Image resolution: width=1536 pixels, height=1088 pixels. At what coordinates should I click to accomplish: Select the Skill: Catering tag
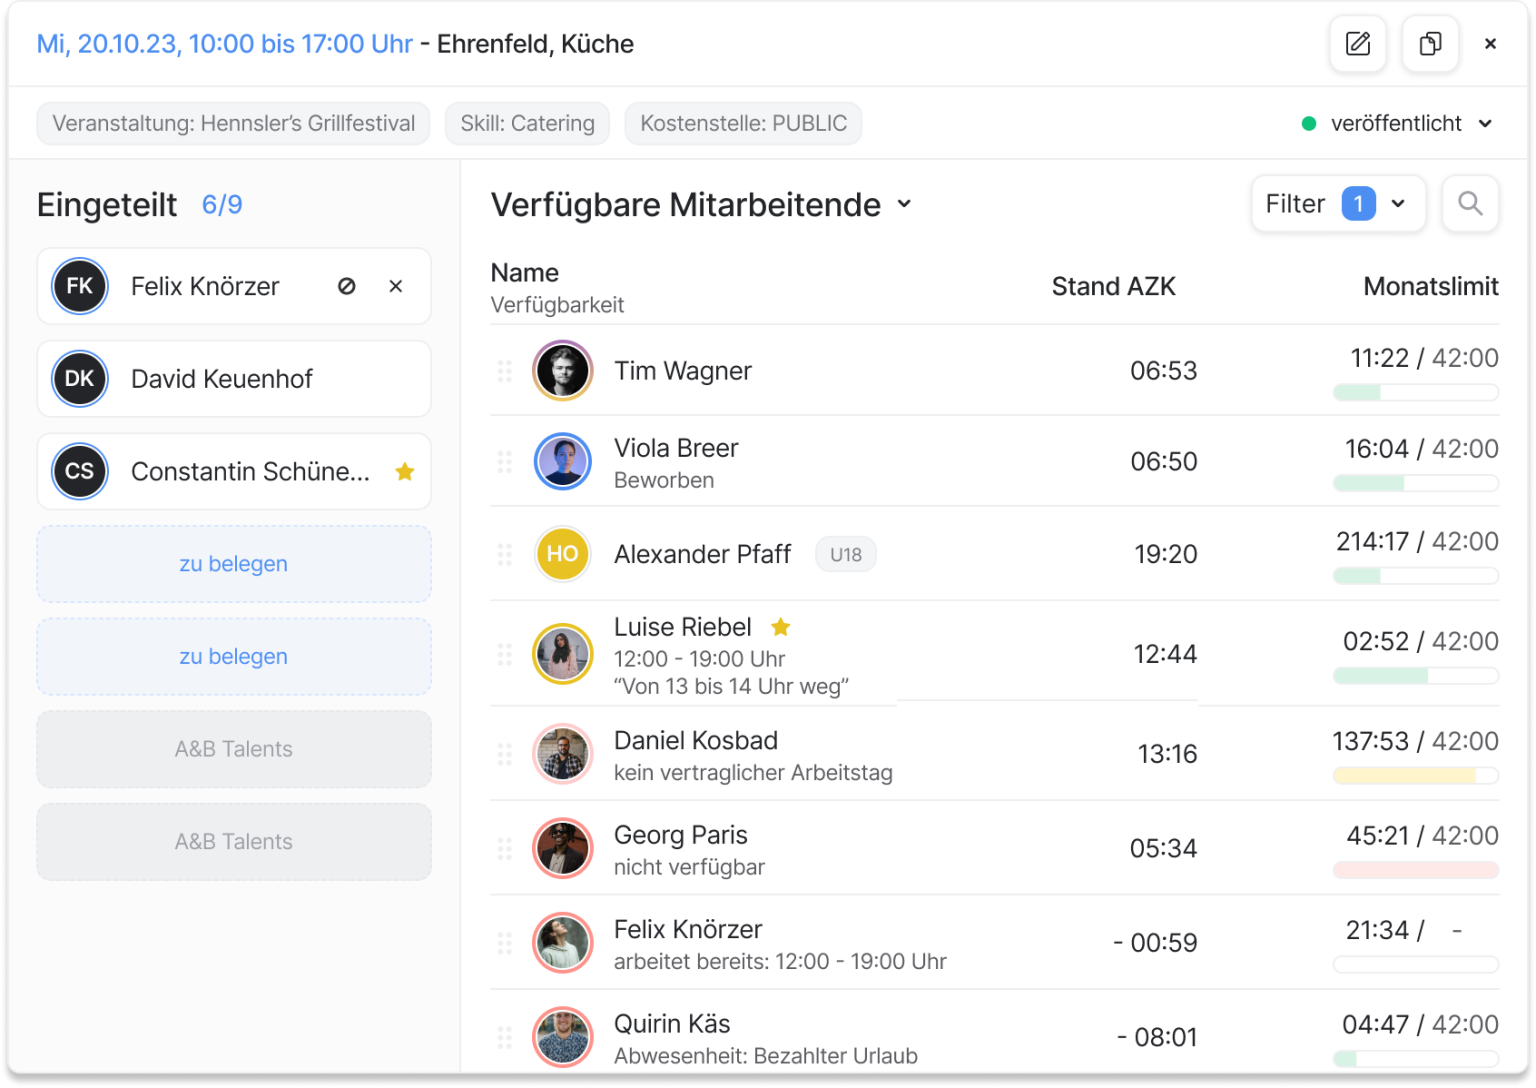tap(527, 123)
